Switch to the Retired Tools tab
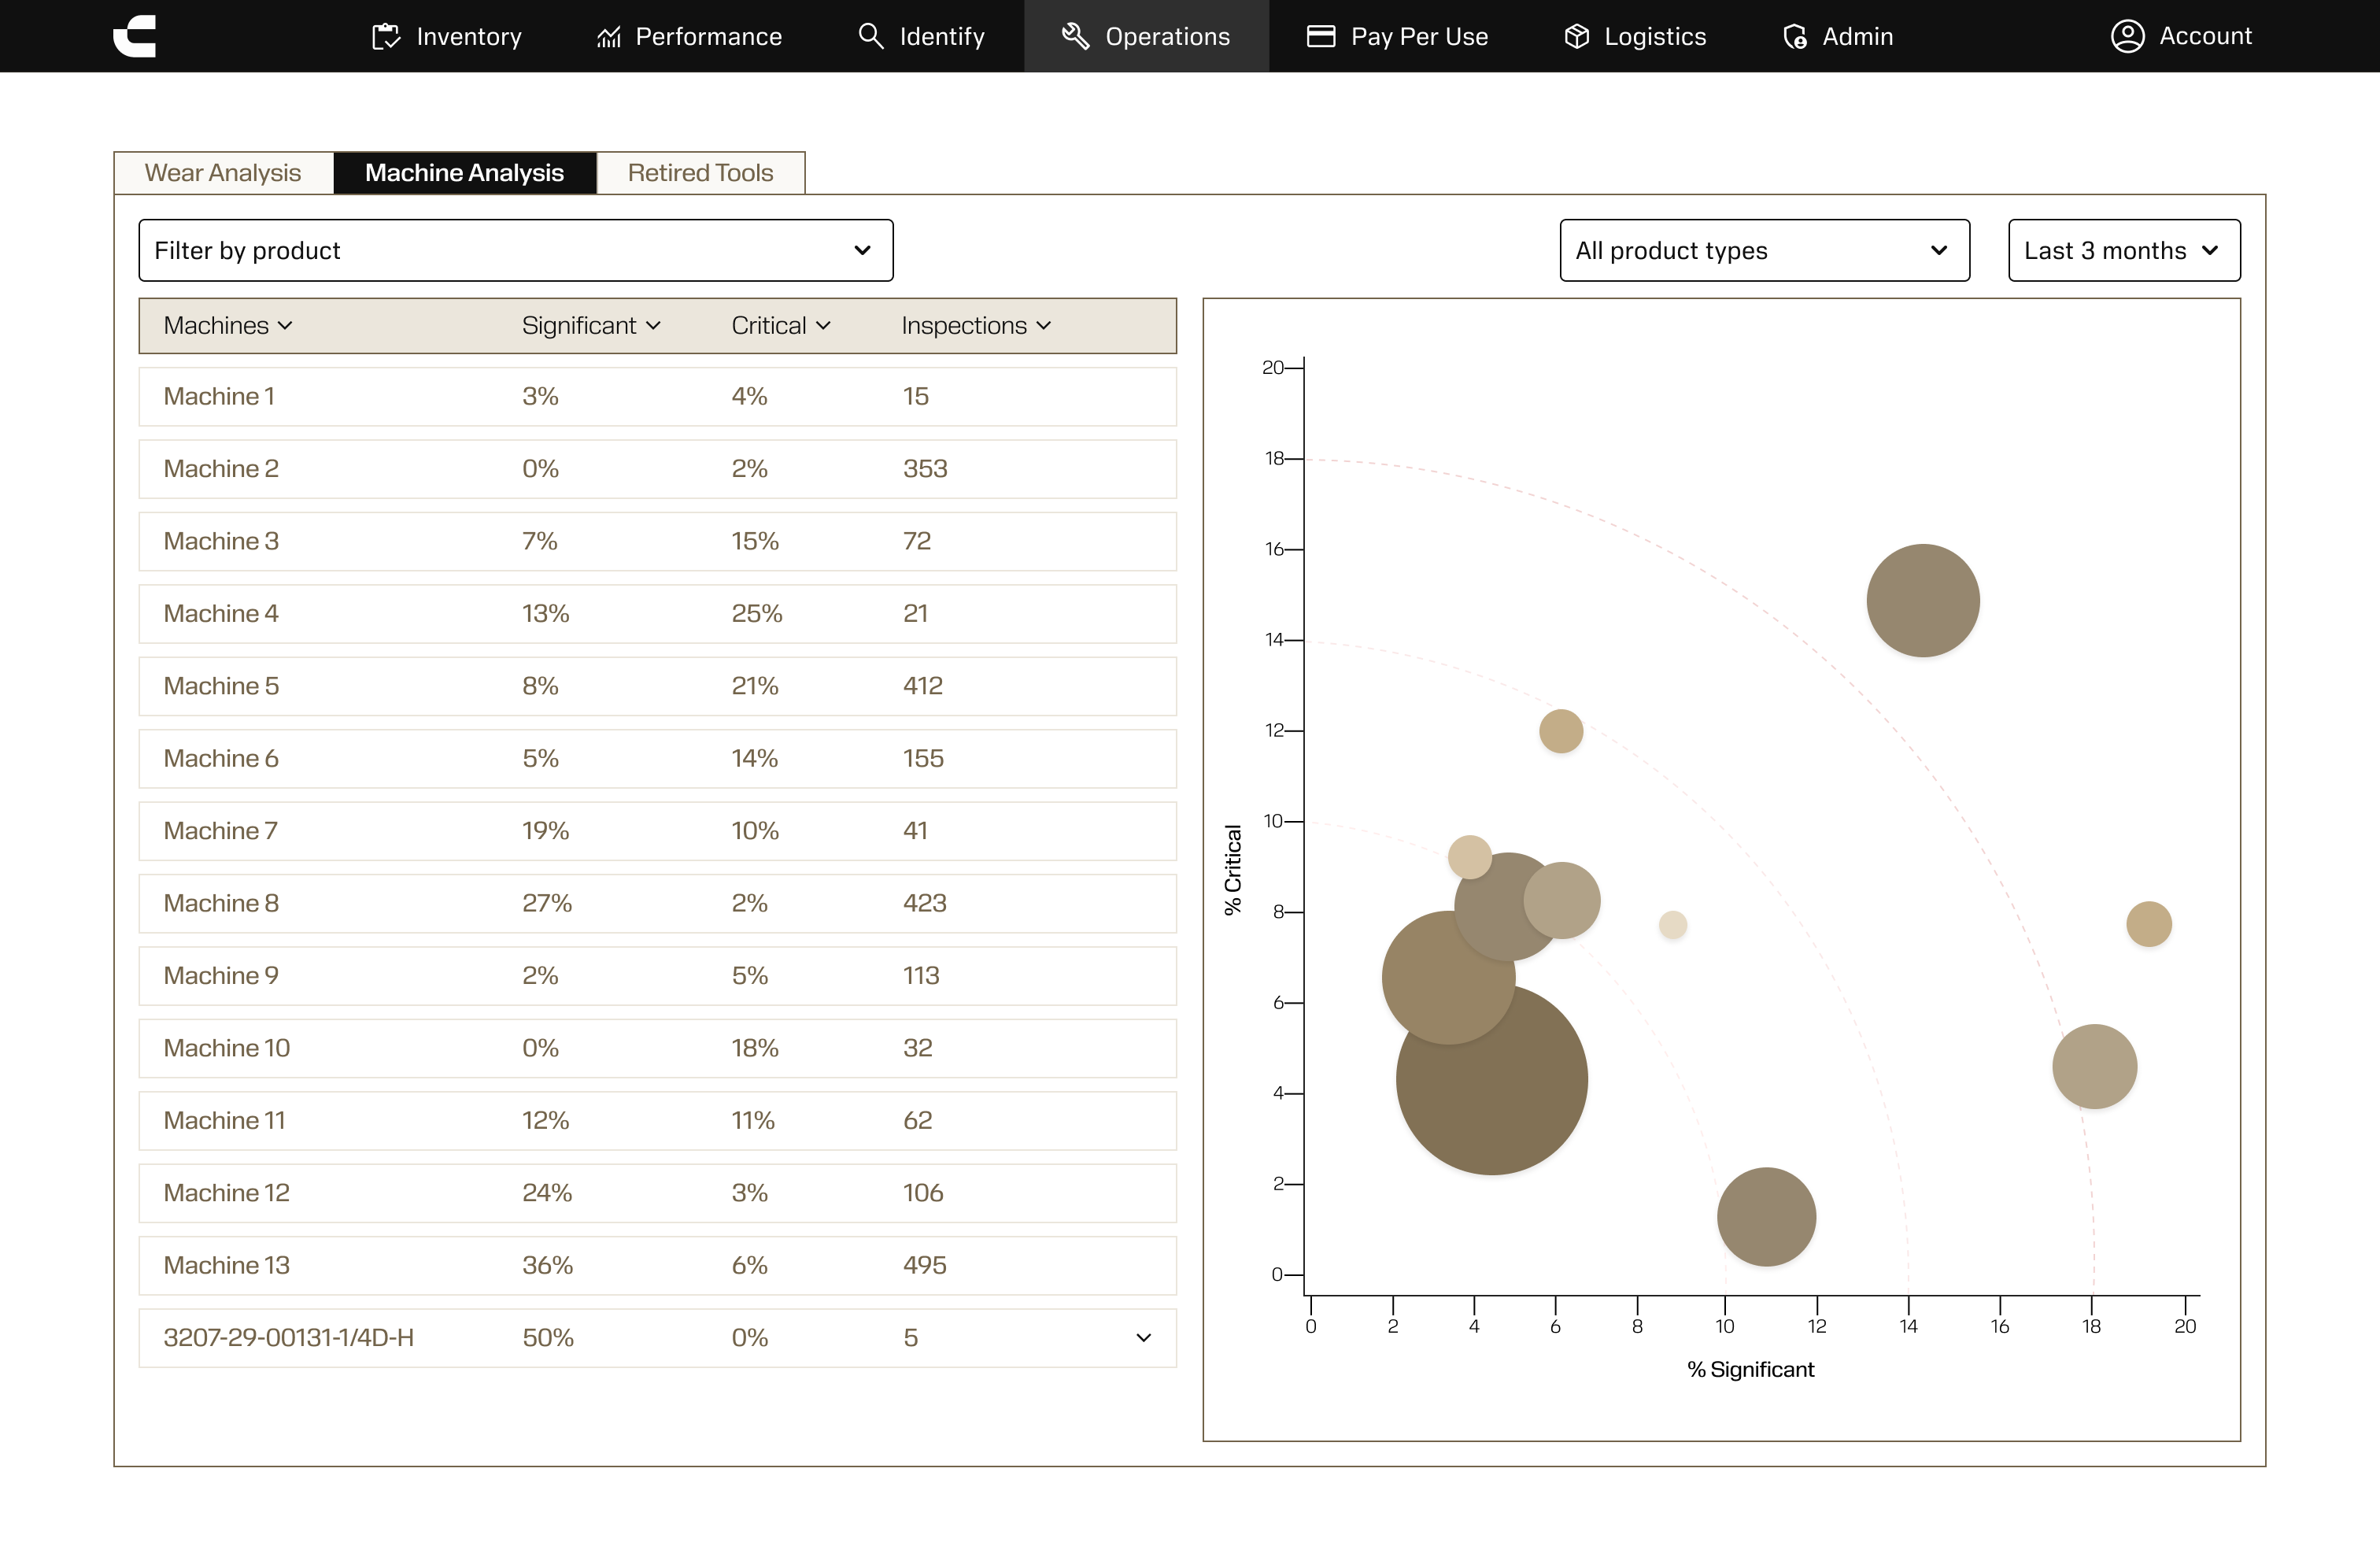 [700, 173]
